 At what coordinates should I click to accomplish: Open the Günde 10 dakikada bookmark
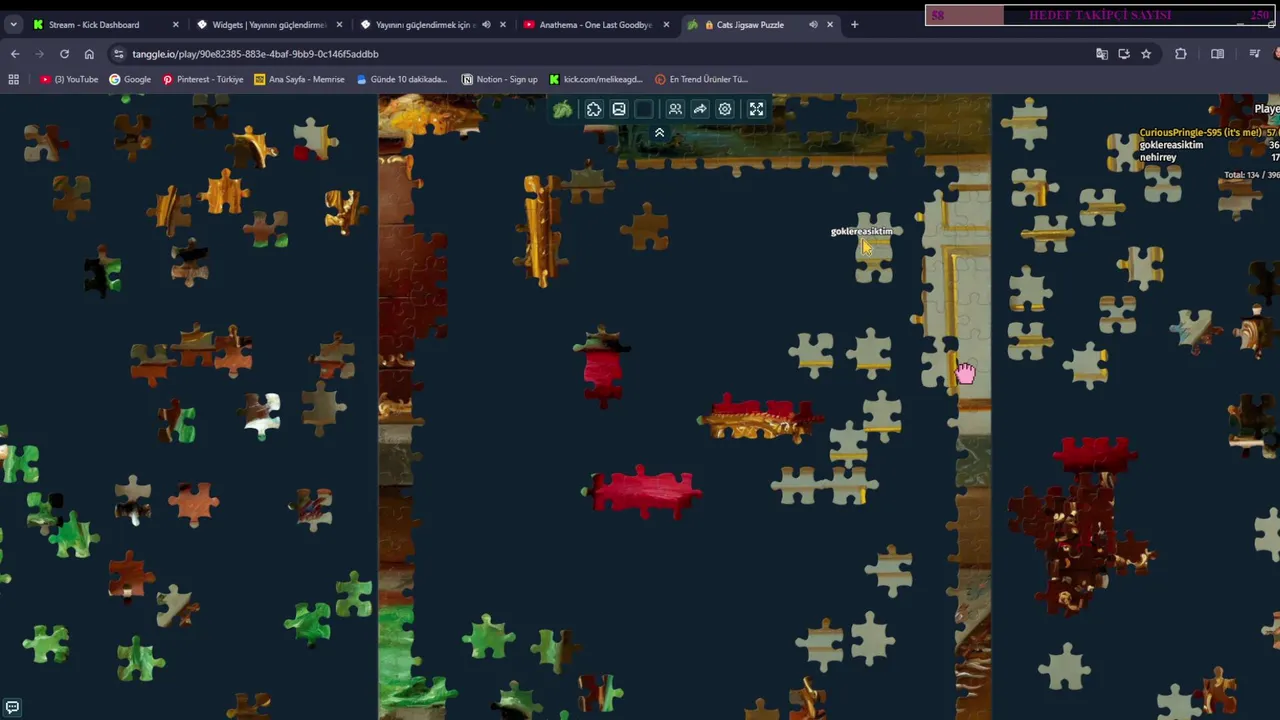point(401,79)
